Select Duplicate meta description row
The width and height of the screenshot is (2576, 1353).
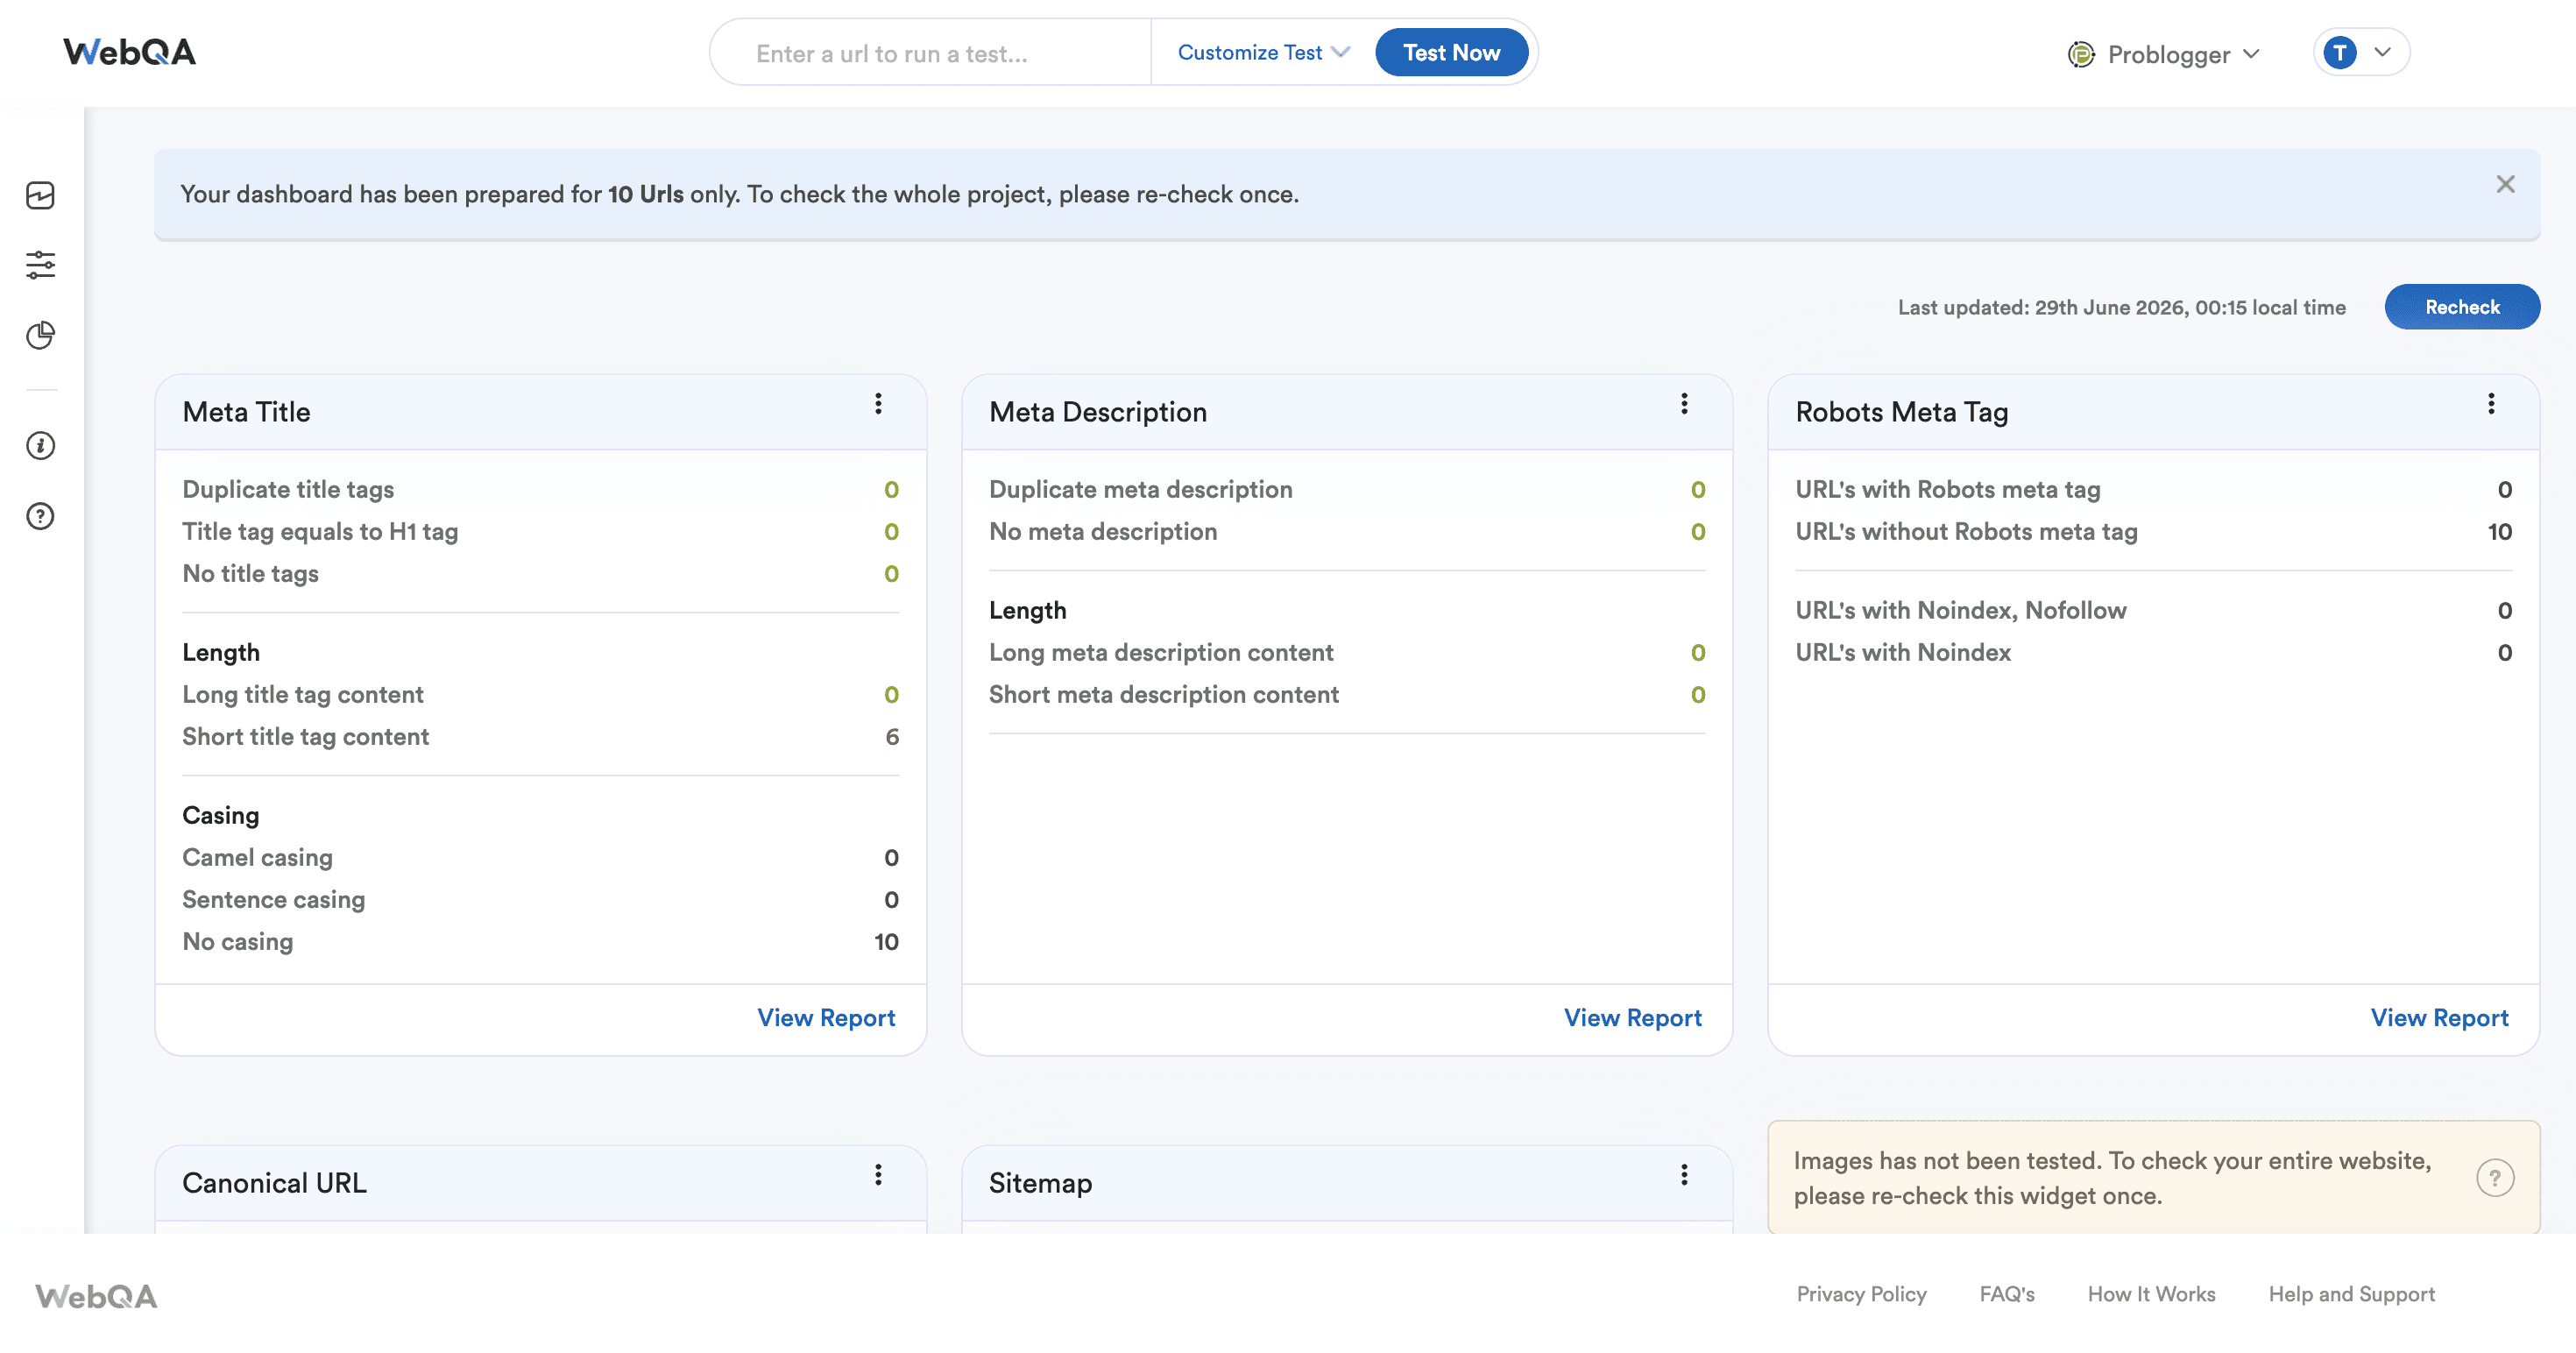(x=1347, y=490)
